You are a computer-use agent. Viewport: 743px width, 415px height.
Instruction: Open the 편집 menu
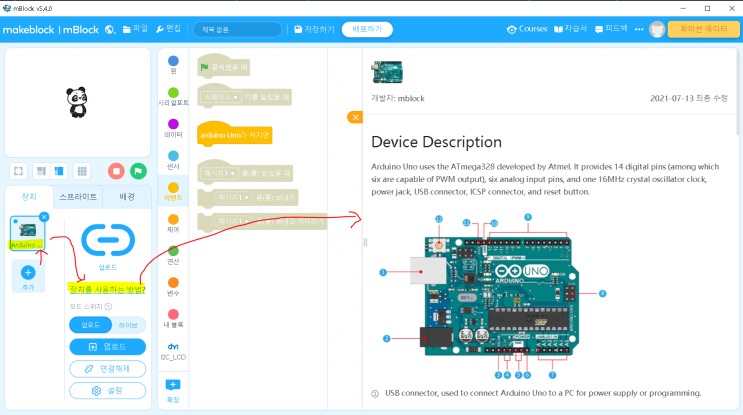pyautogui.click(x=168, y=29)
